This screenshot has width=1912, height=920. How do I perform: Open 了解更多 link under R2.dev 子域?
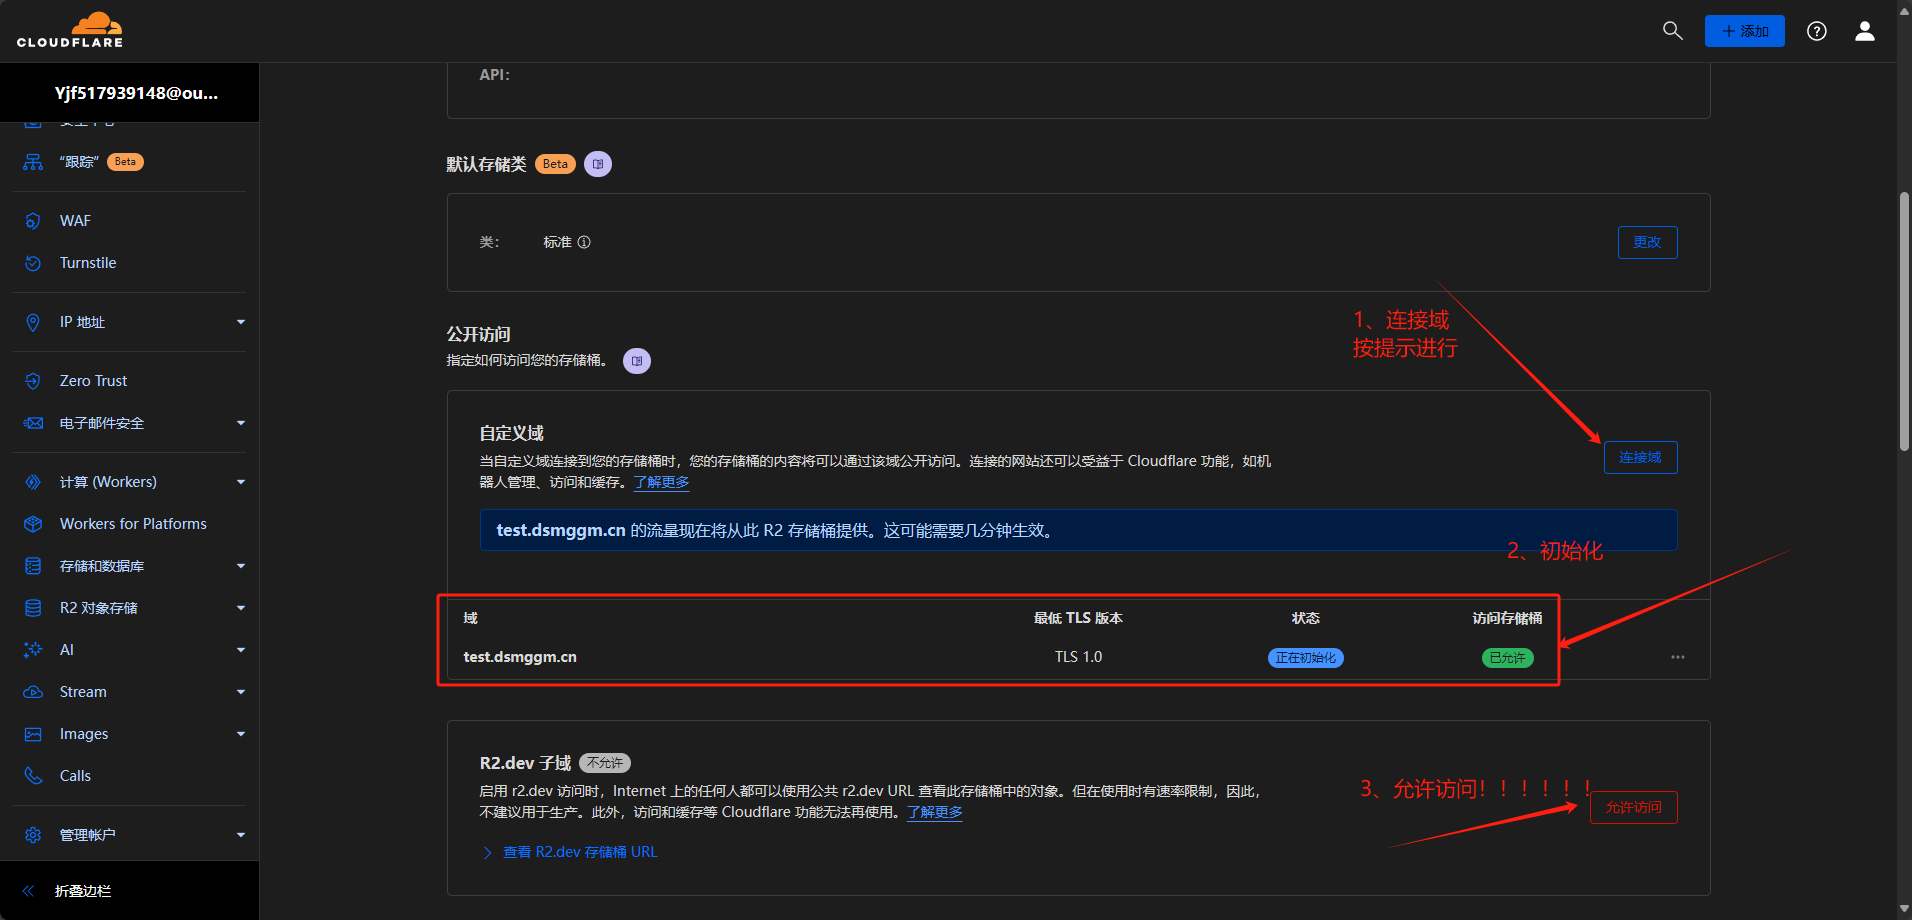pos(934,812)
